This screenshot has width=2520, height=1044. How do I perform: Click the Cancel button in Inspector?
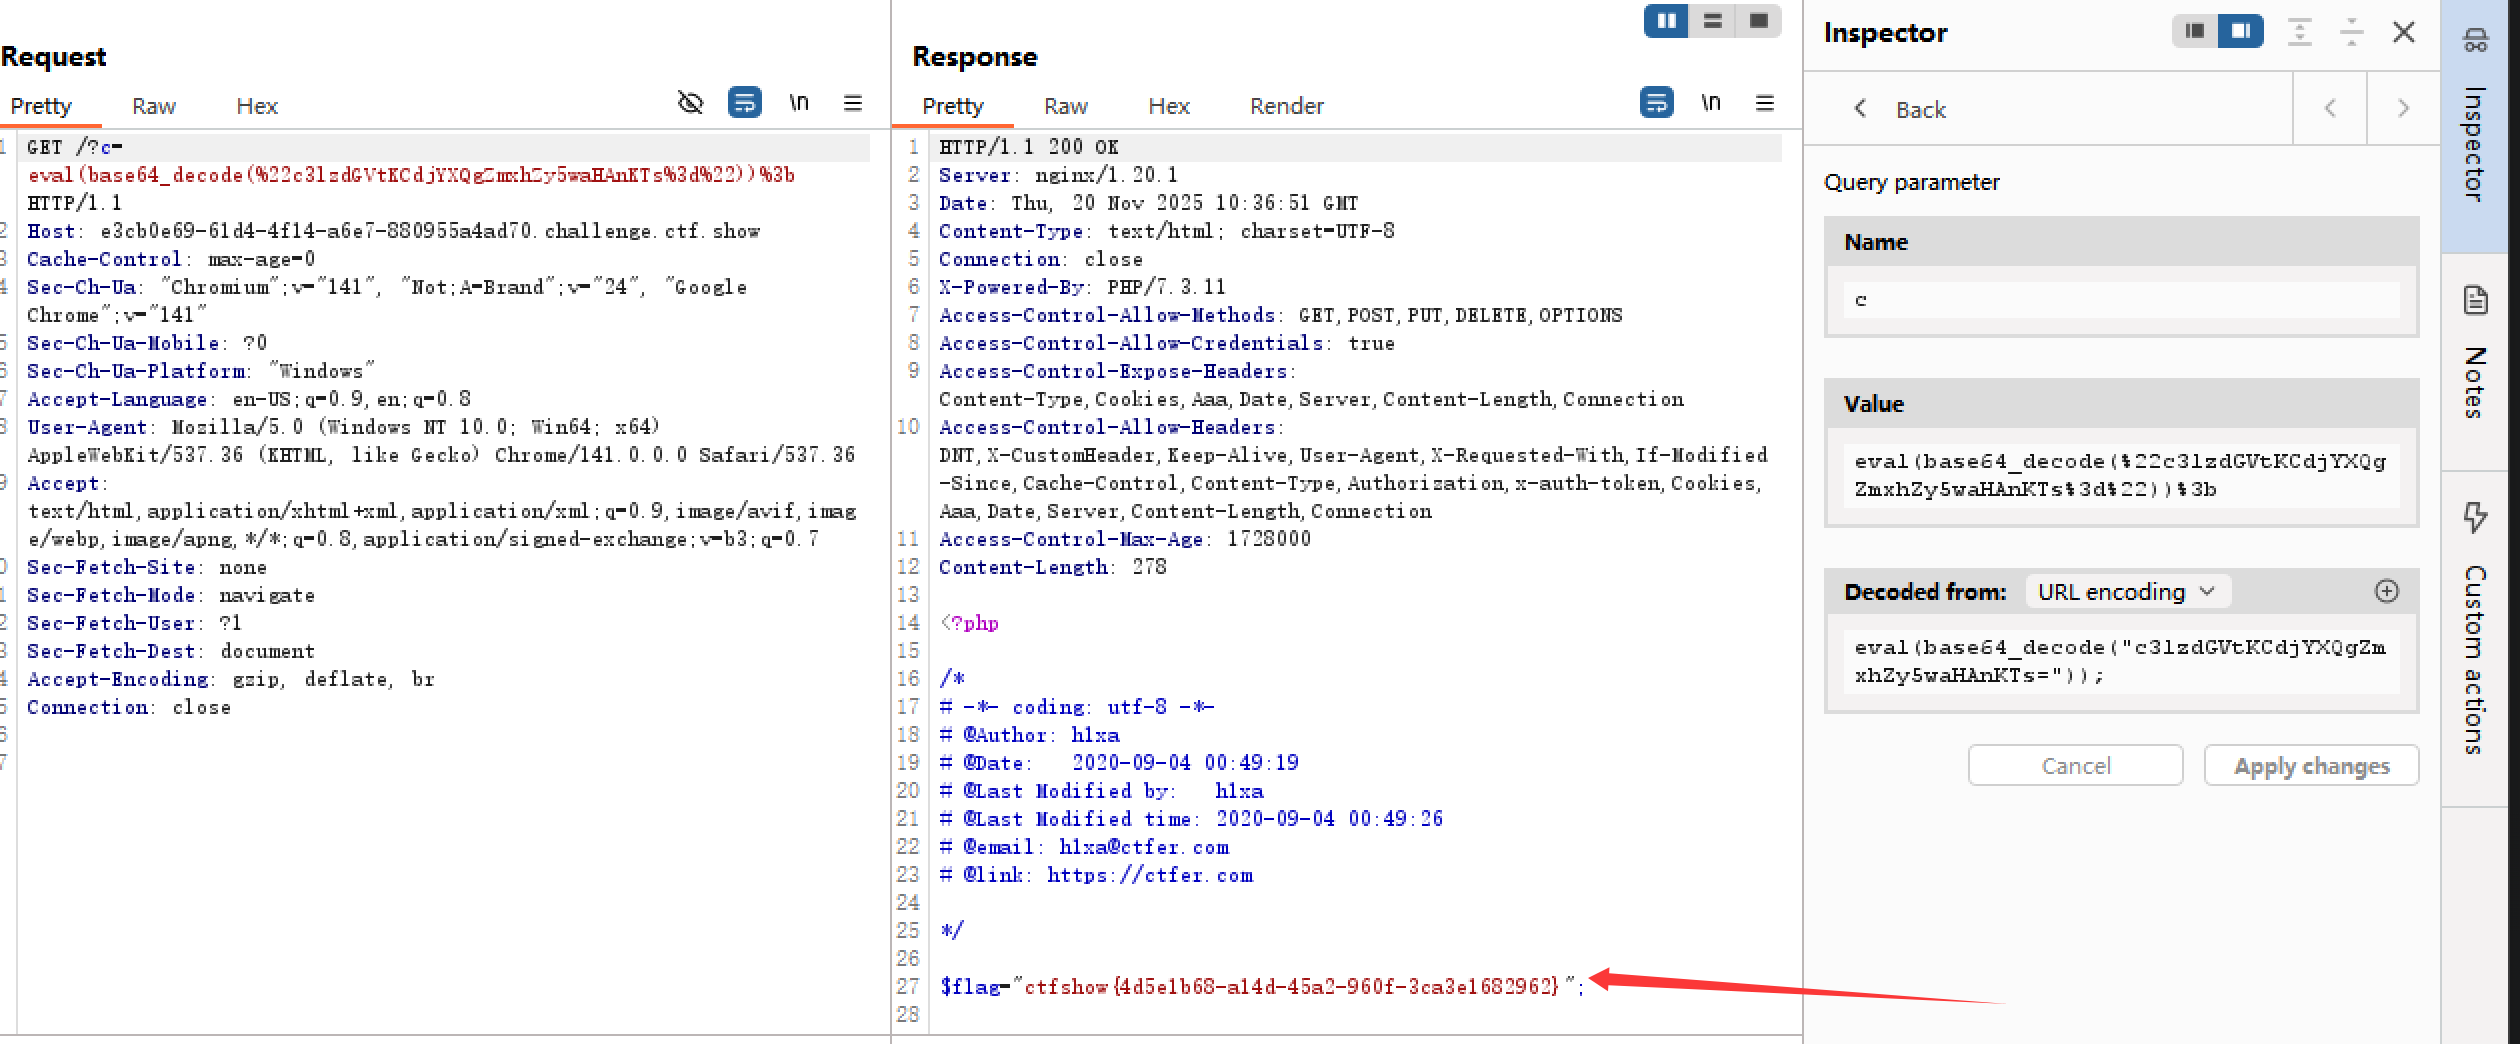click(2075, 766)
